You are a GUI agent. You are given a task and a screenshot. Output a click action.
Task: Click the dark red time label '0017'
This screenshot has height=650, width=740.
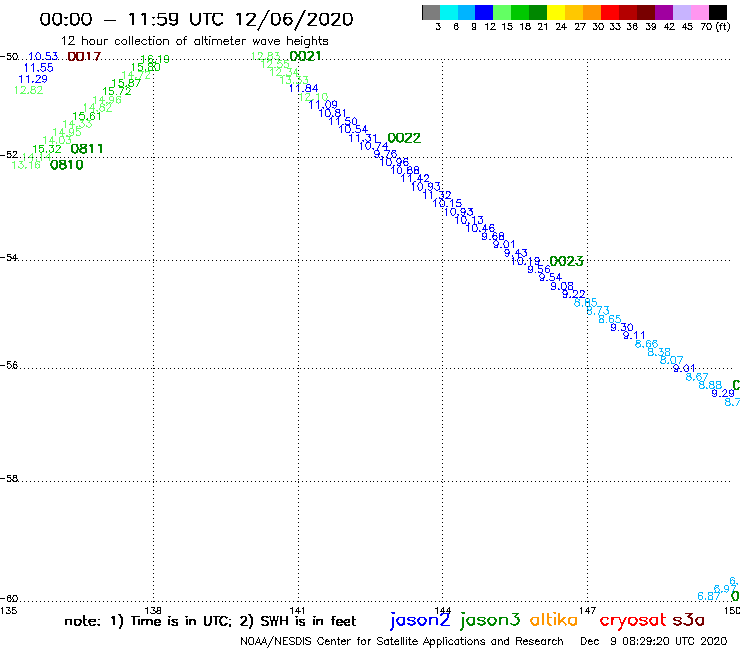84,57
